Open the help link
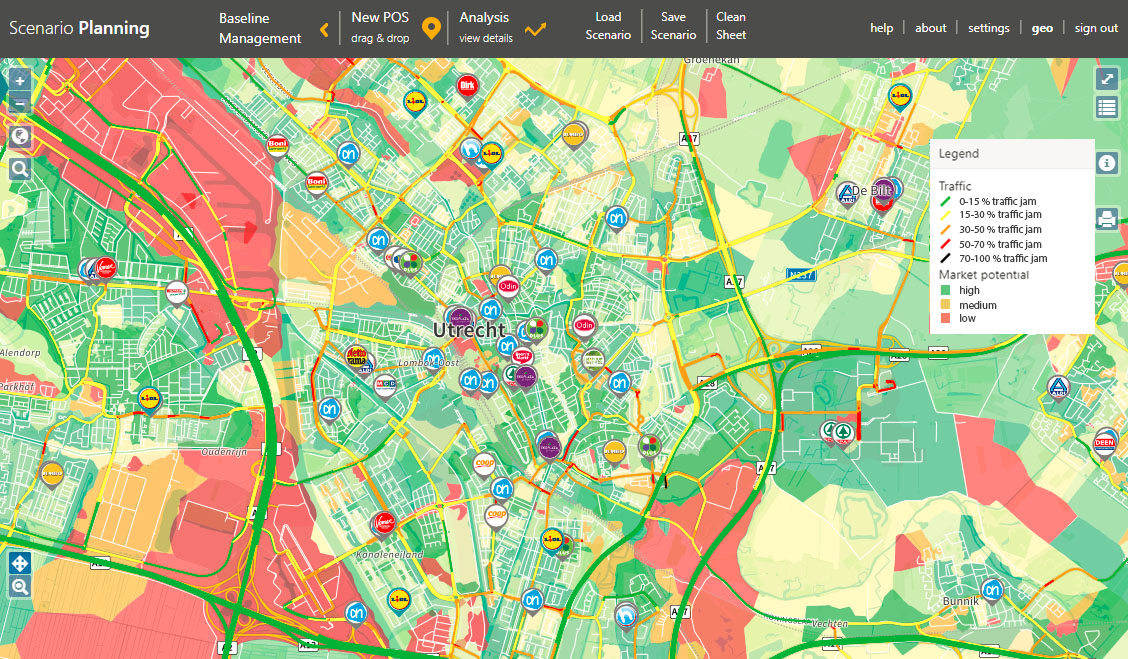Image resolution: width=1128 pixels, height=659 pixels. pos(881,28)
